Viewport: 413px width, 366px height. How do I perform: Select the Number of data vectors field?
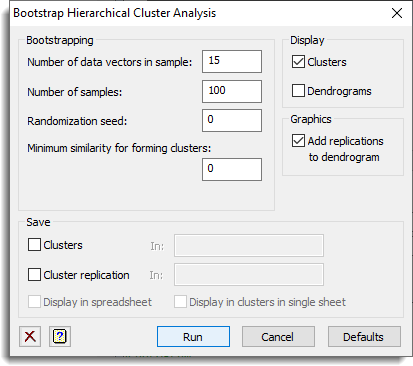(232, 61)
